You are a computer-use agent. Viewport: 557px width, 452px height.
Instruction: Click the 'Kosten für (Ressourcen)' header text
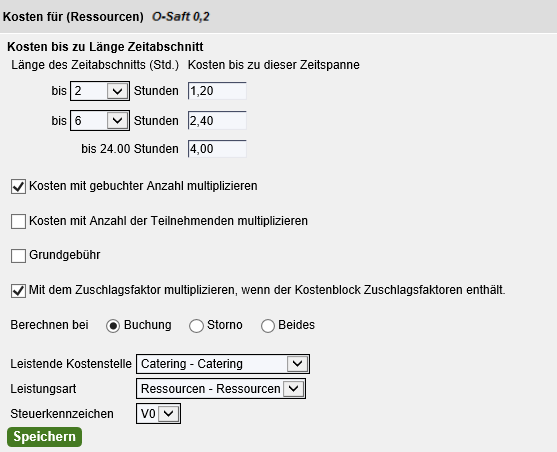[73, 17]
